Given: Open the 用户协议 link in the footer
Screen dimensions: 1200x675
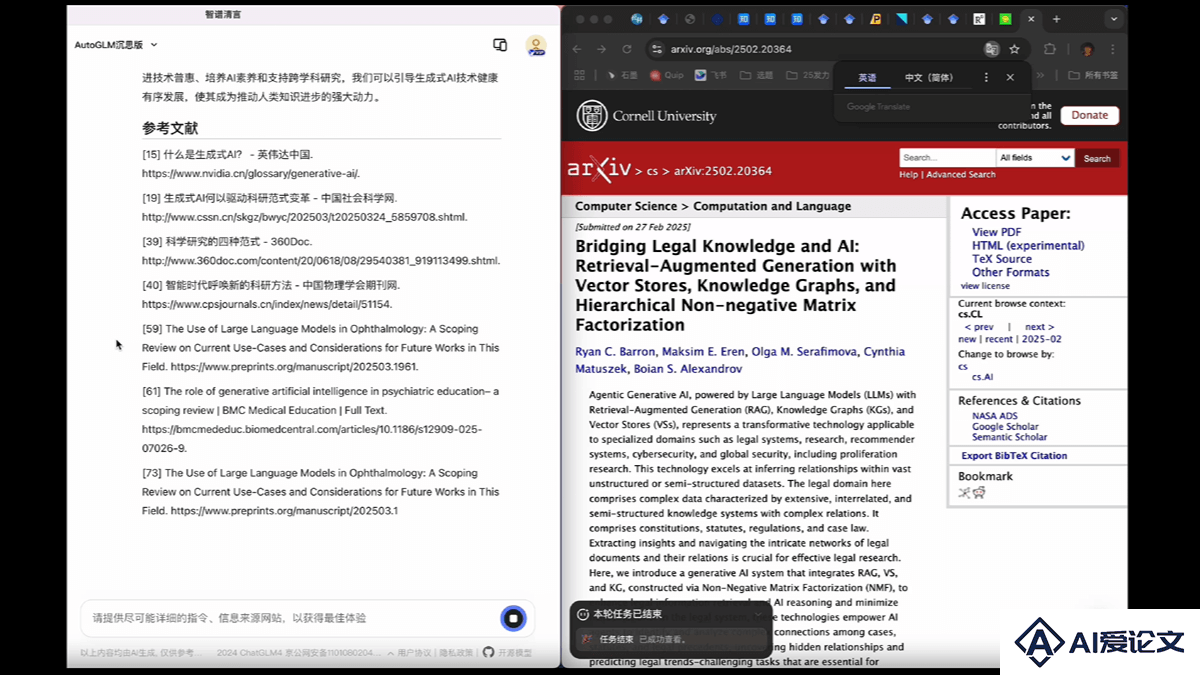Looking at the screenshot, I should coord(414,653).
